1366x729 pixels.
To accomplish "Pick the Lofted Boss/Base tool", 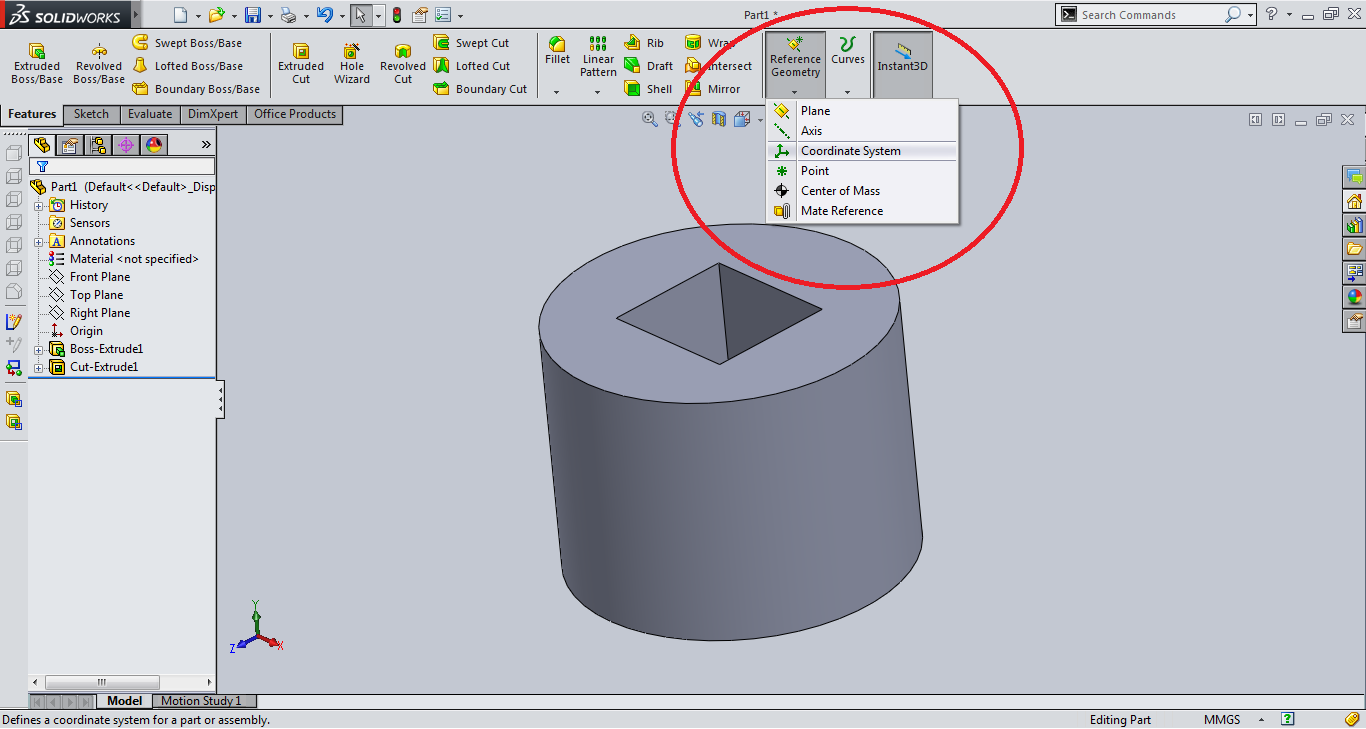I will tap(188, 66).
